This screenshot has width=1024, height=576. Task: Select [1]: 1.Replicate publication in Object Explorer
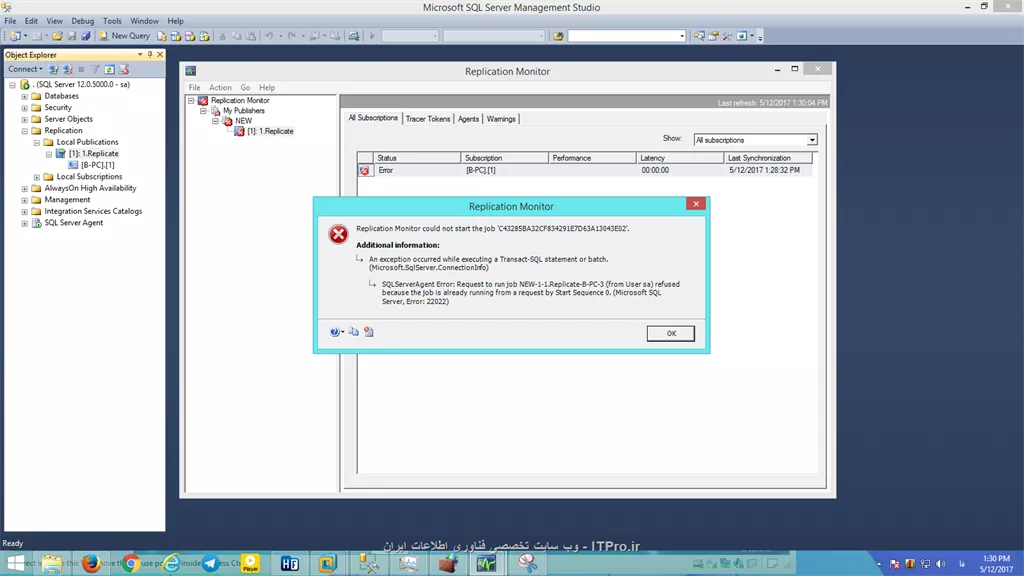coord(93,153)
